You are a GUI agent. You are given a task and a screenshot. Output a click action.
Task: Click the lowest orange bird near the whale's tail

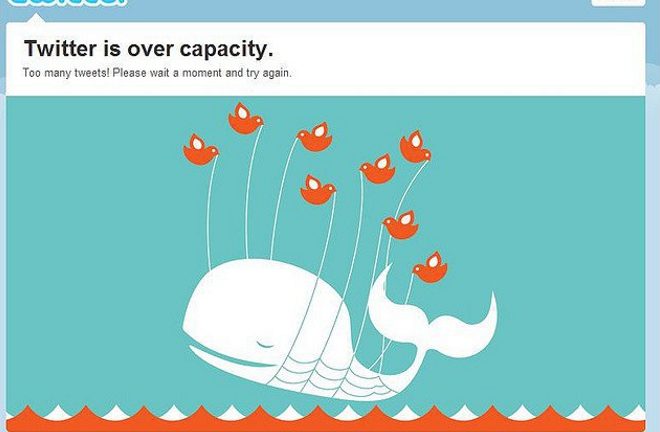[430, 267]
